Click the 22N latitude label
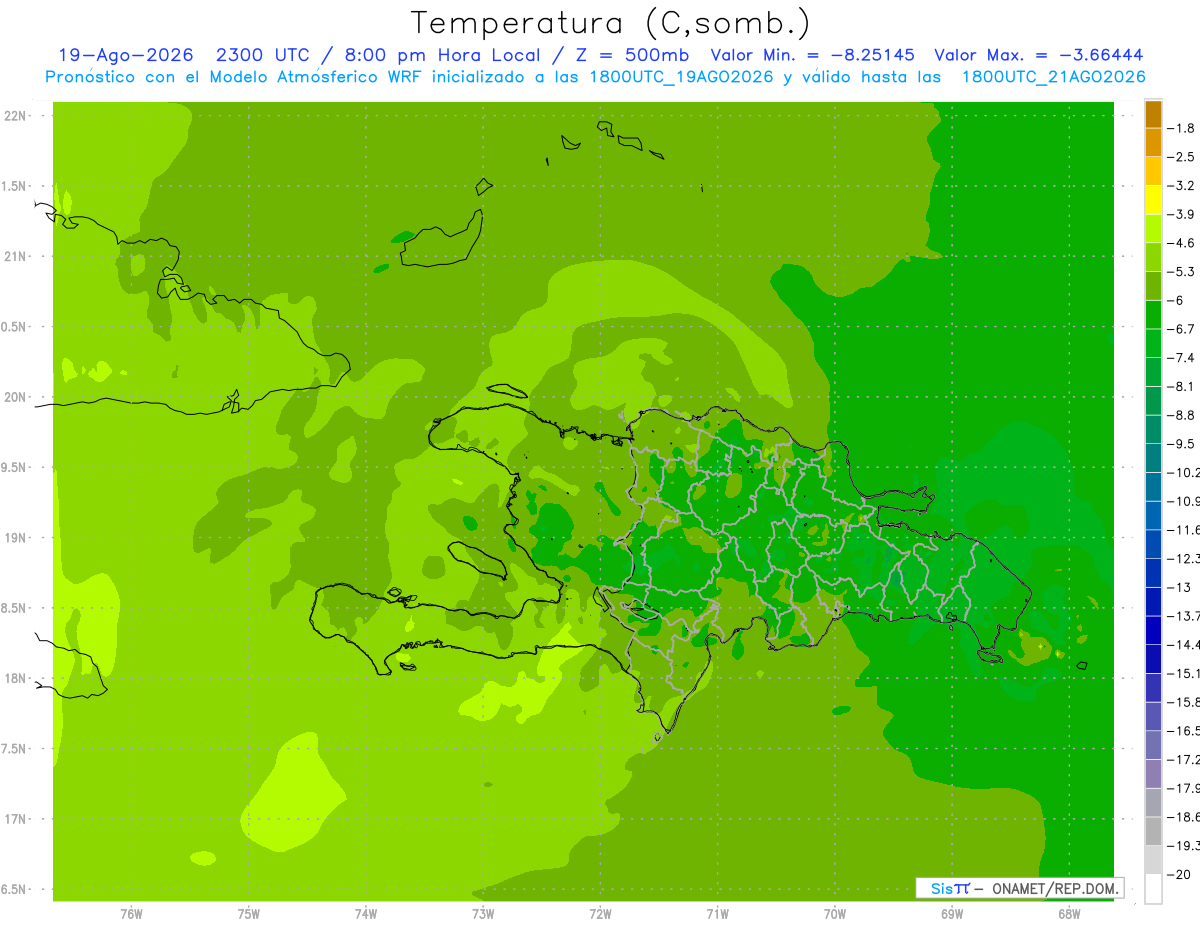Screen dimensions: 1200x927 pyautogui.click(x=16, y=116)
